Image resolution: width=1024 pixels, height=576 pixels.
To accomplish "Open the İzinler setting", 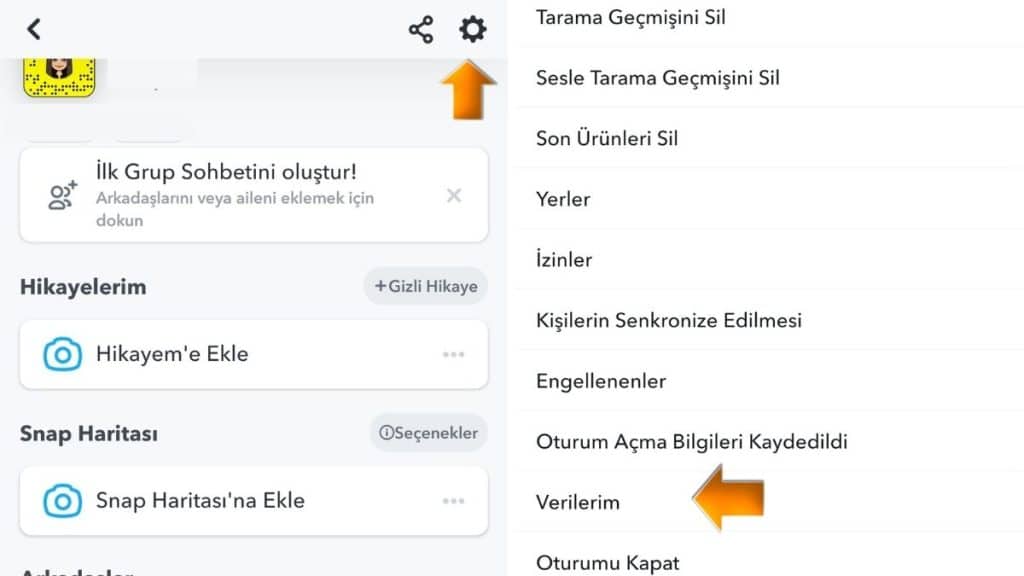I will point(564,260).
